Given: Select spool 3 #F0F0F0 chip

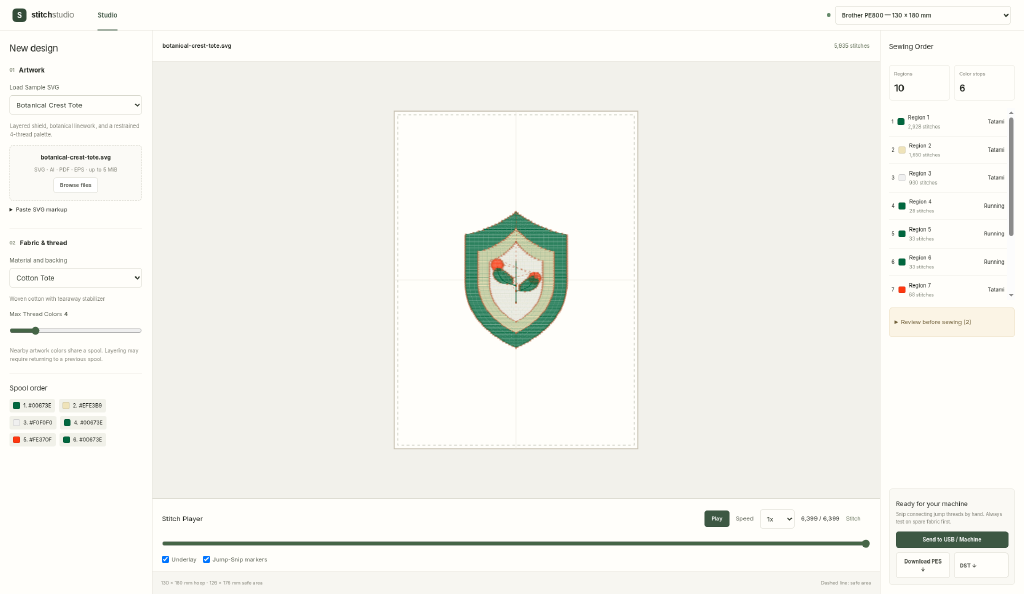Looking at the screenshot, I should coord(33,422).
